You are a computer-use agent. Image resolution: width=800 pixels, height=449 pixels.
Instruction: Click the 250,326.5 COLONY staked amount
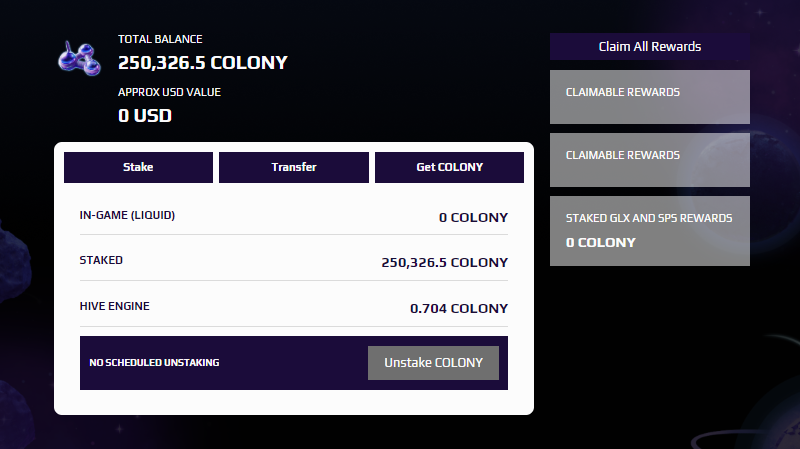pyautogui.click(x=444, y=262)
